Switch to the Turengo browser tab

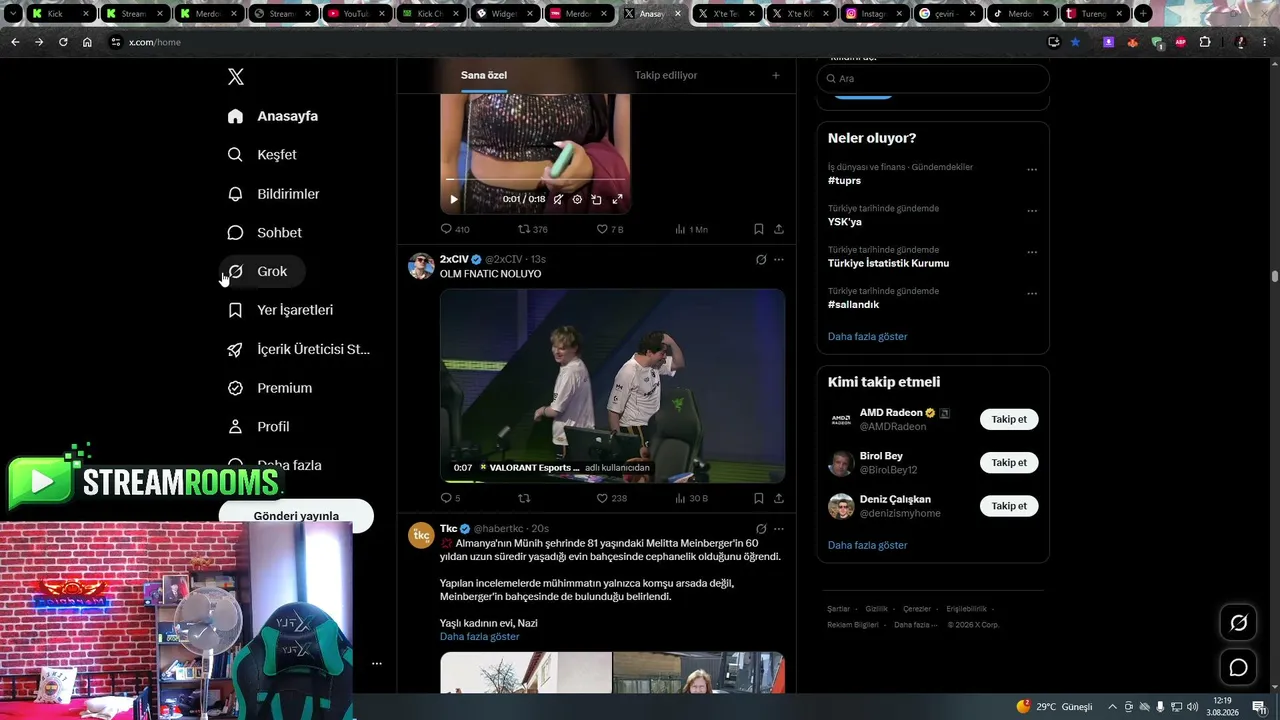(x=1093, y=14)
